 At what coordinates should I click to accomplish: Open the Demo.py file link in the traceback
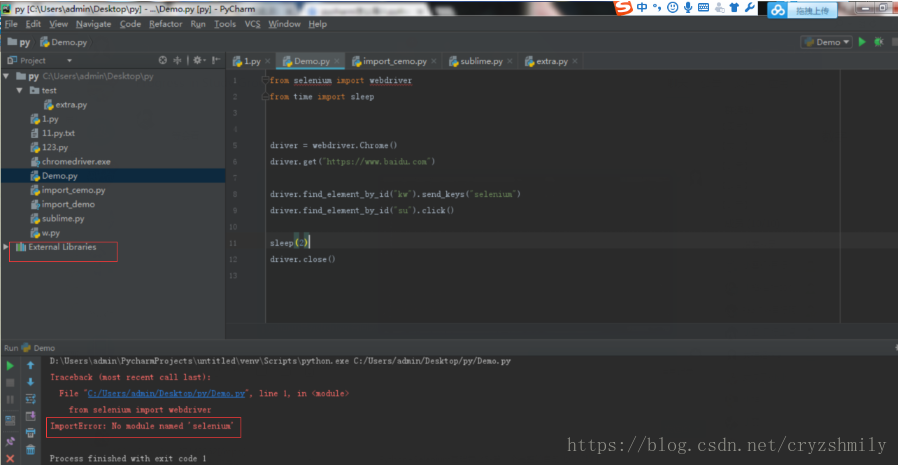[166, 393]
